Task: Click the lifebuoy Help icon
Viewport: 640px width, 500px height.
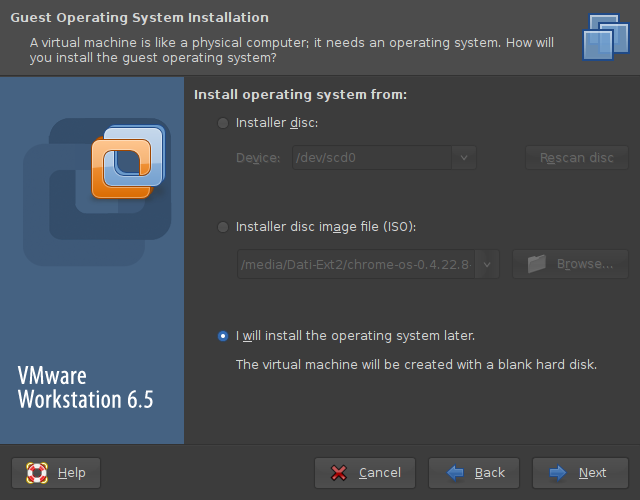Action: (37, 473)
